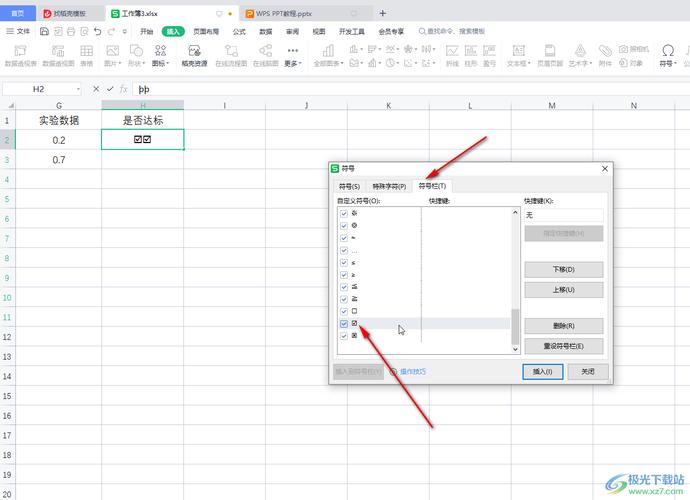
Task: Click the 快捷键(K) shortcut key input field
Action: click(x=564, y=215)
